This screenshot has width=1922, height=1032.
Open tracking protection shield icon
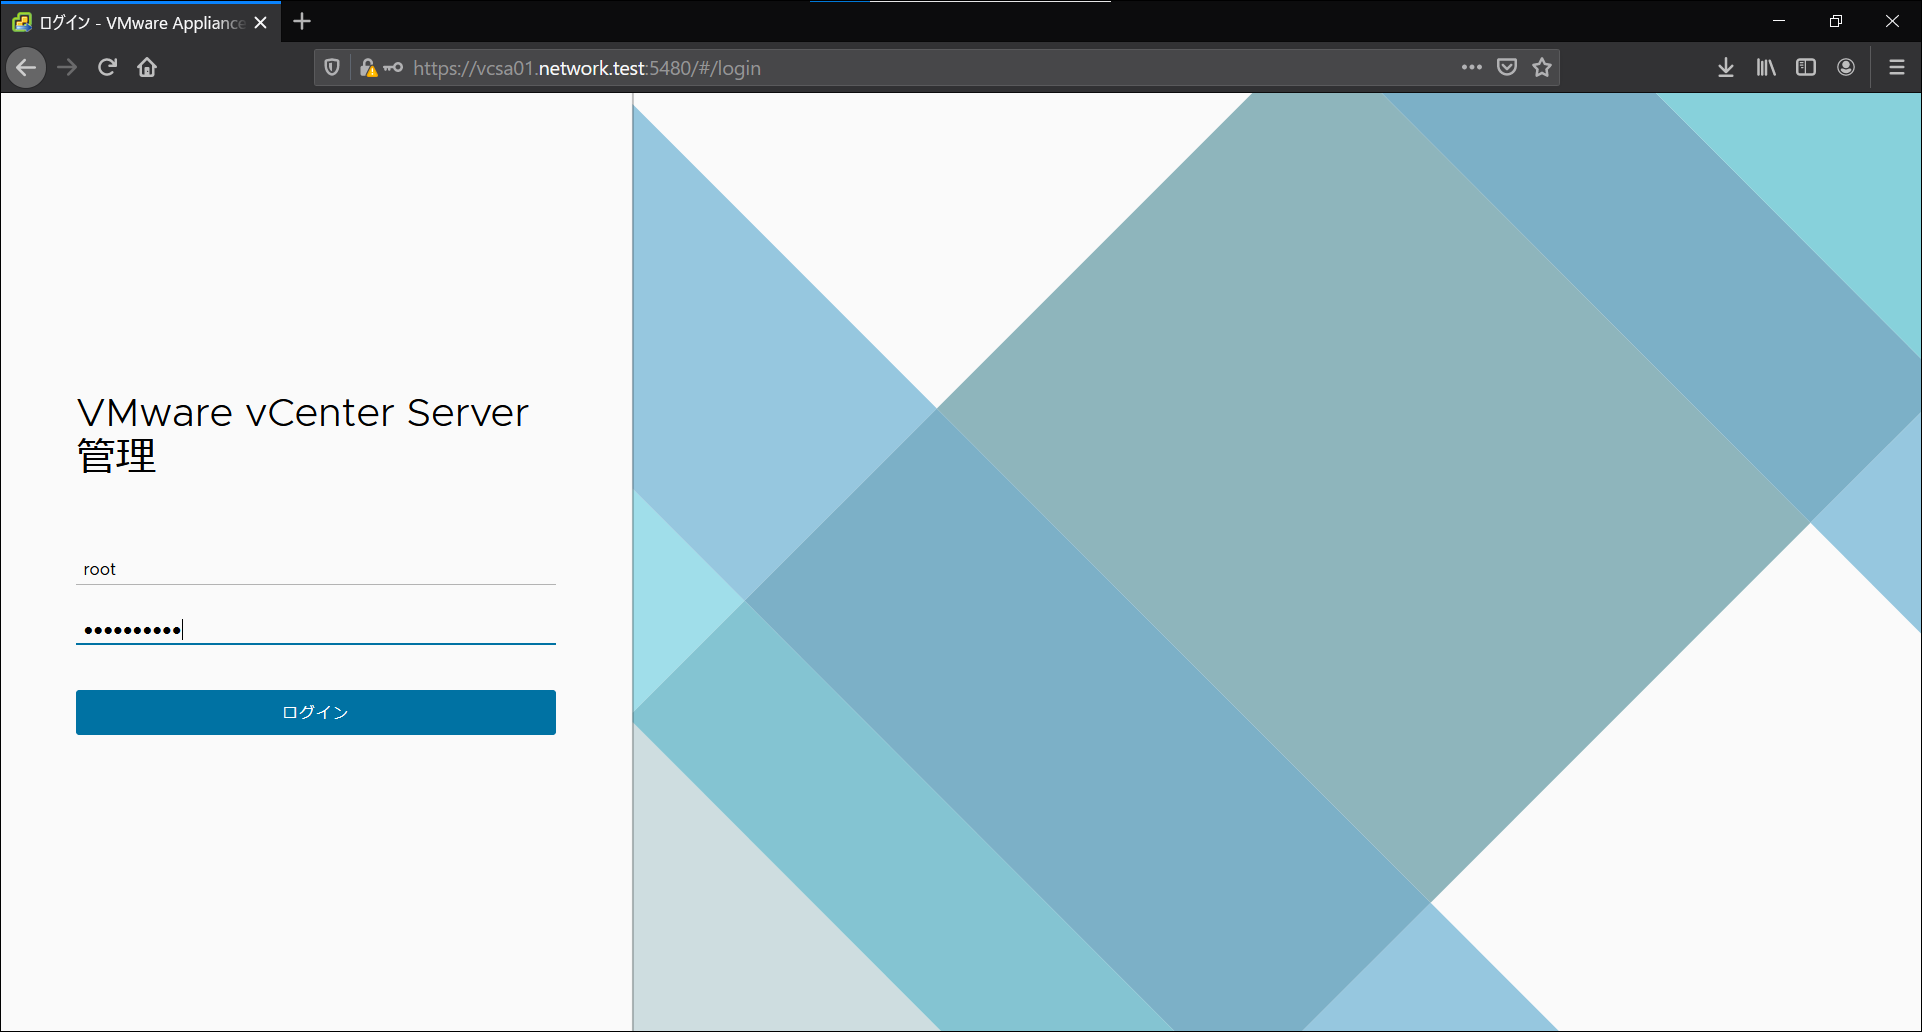coord(332,68)
